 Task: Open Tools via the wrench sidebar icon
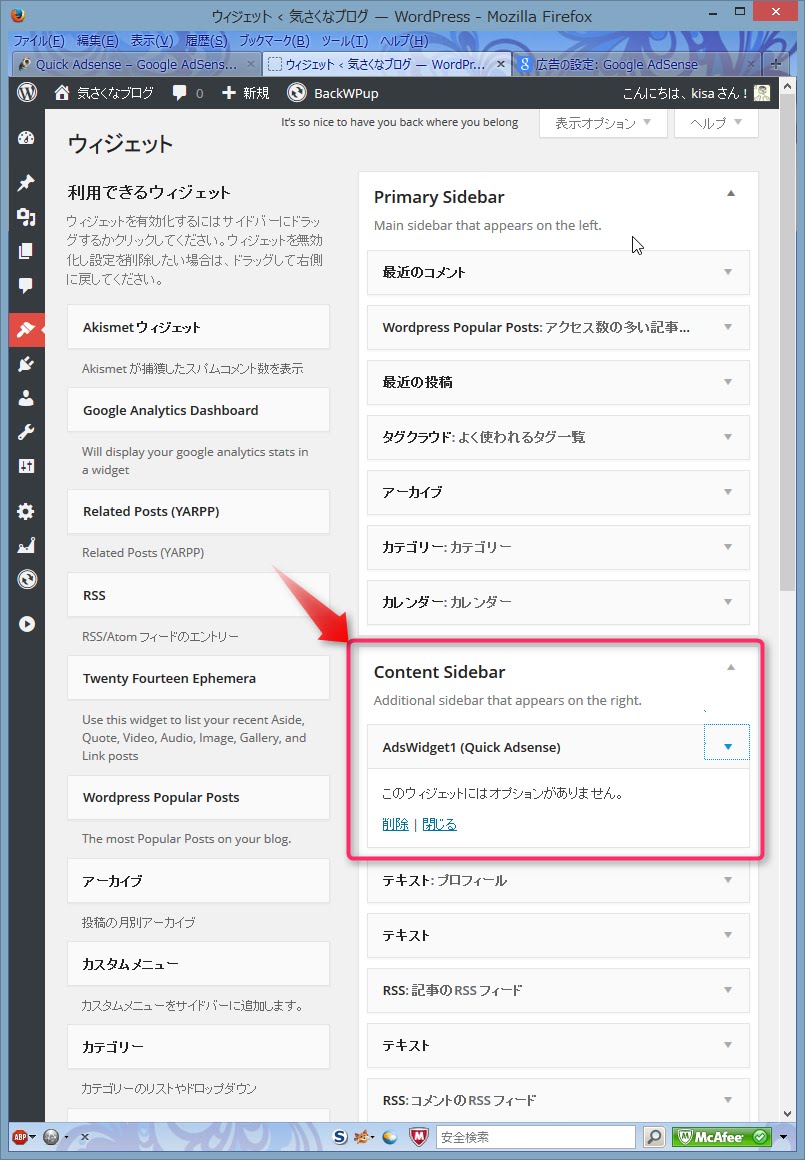(26, 432)
